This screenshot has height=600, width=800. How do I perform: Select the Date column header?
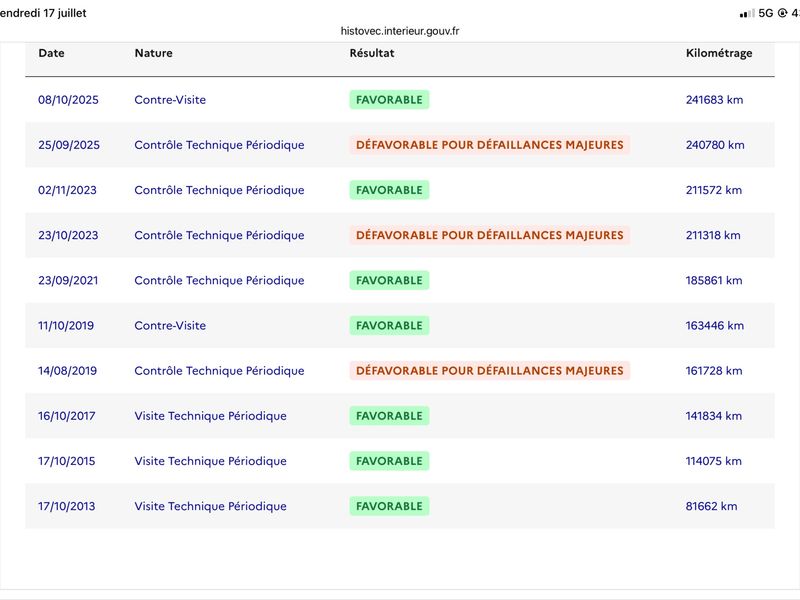click(51, 53)
